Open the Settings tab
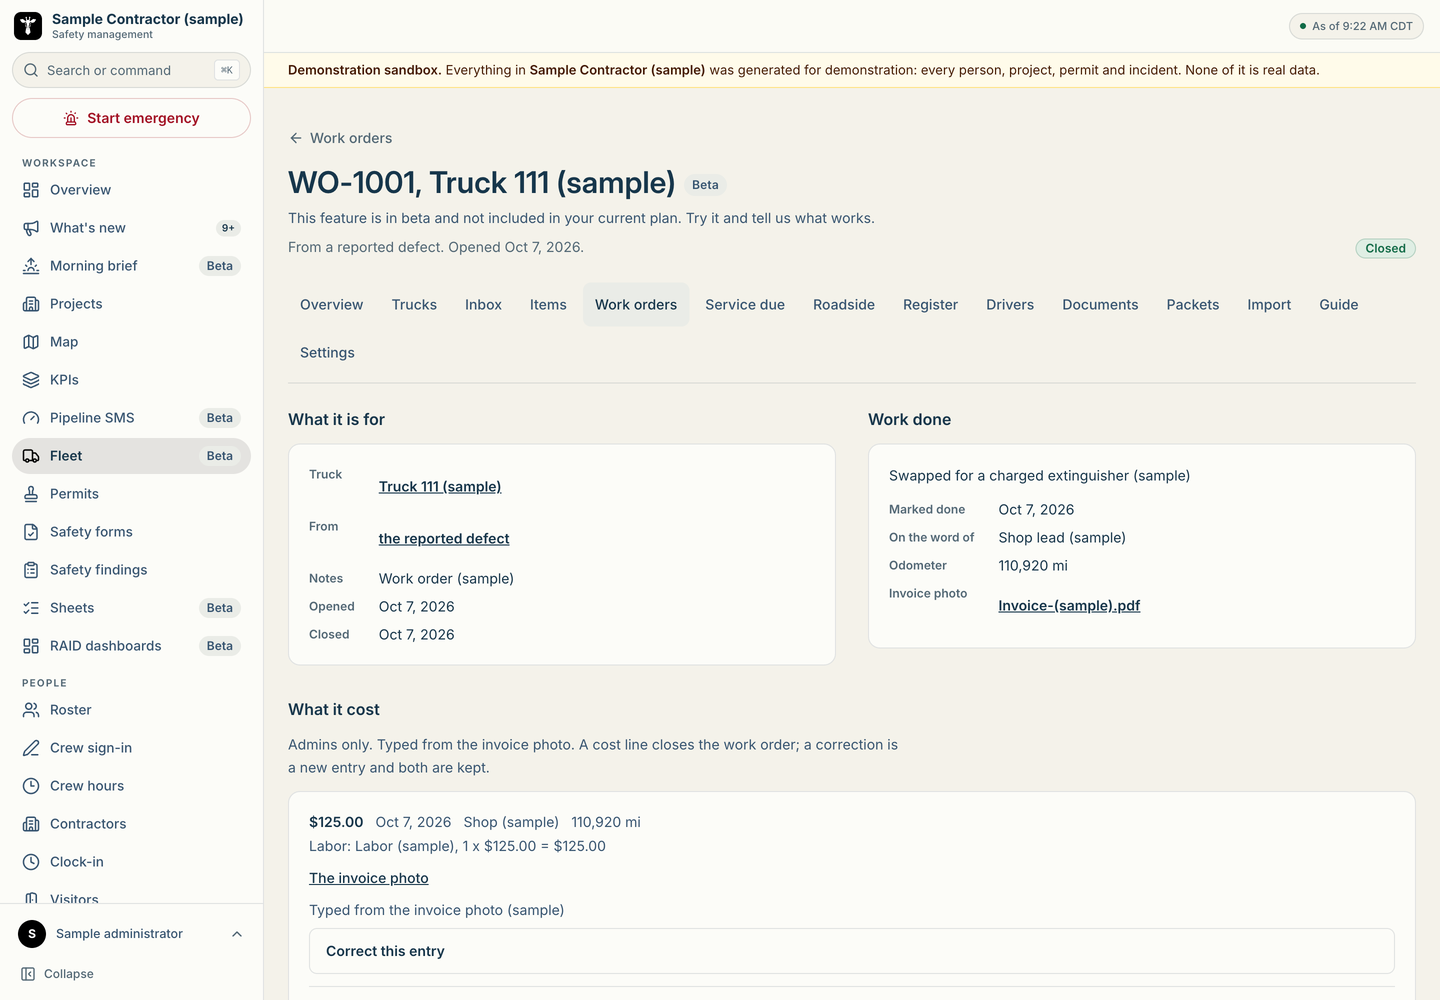This screenshot has height=1000, width=1440. click(x=327, y=353)
